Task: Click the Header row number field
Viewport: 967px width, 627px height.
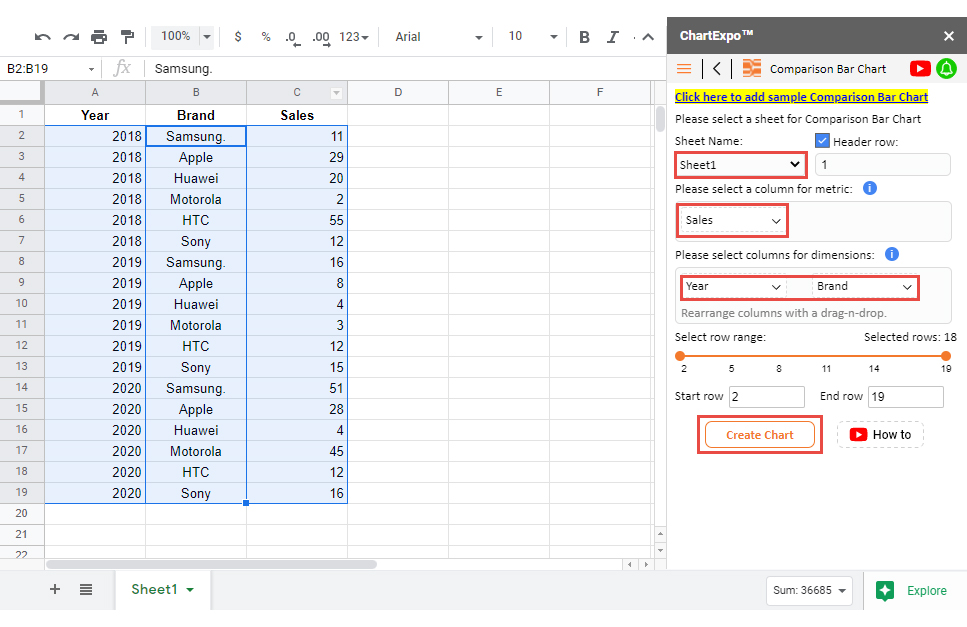Action: [883, 165]
